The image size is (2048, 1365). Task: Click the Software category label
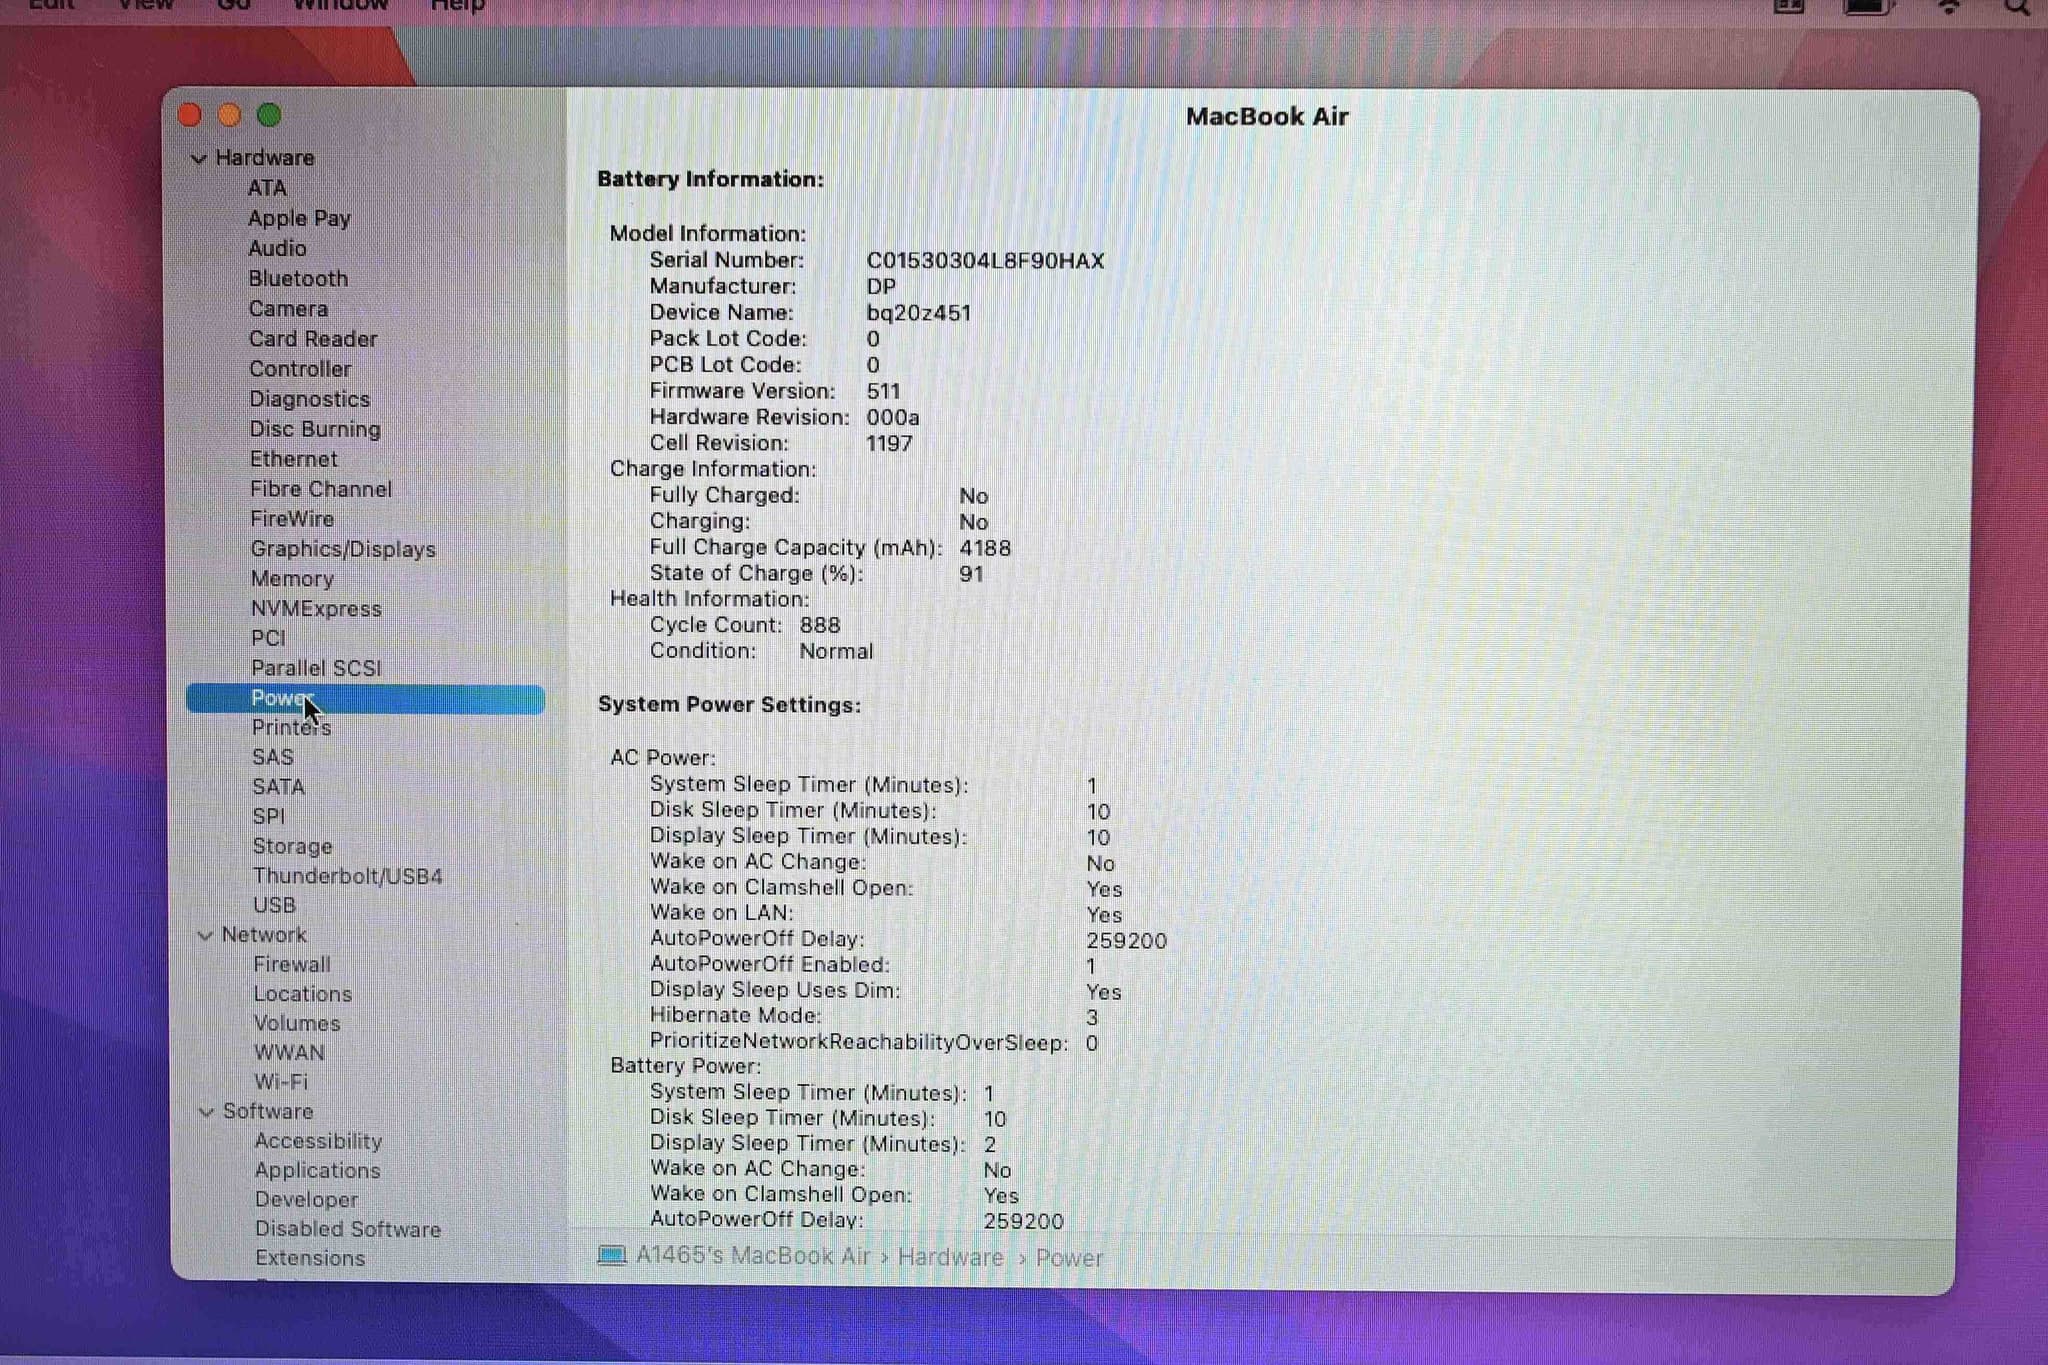pos(268,1111)
